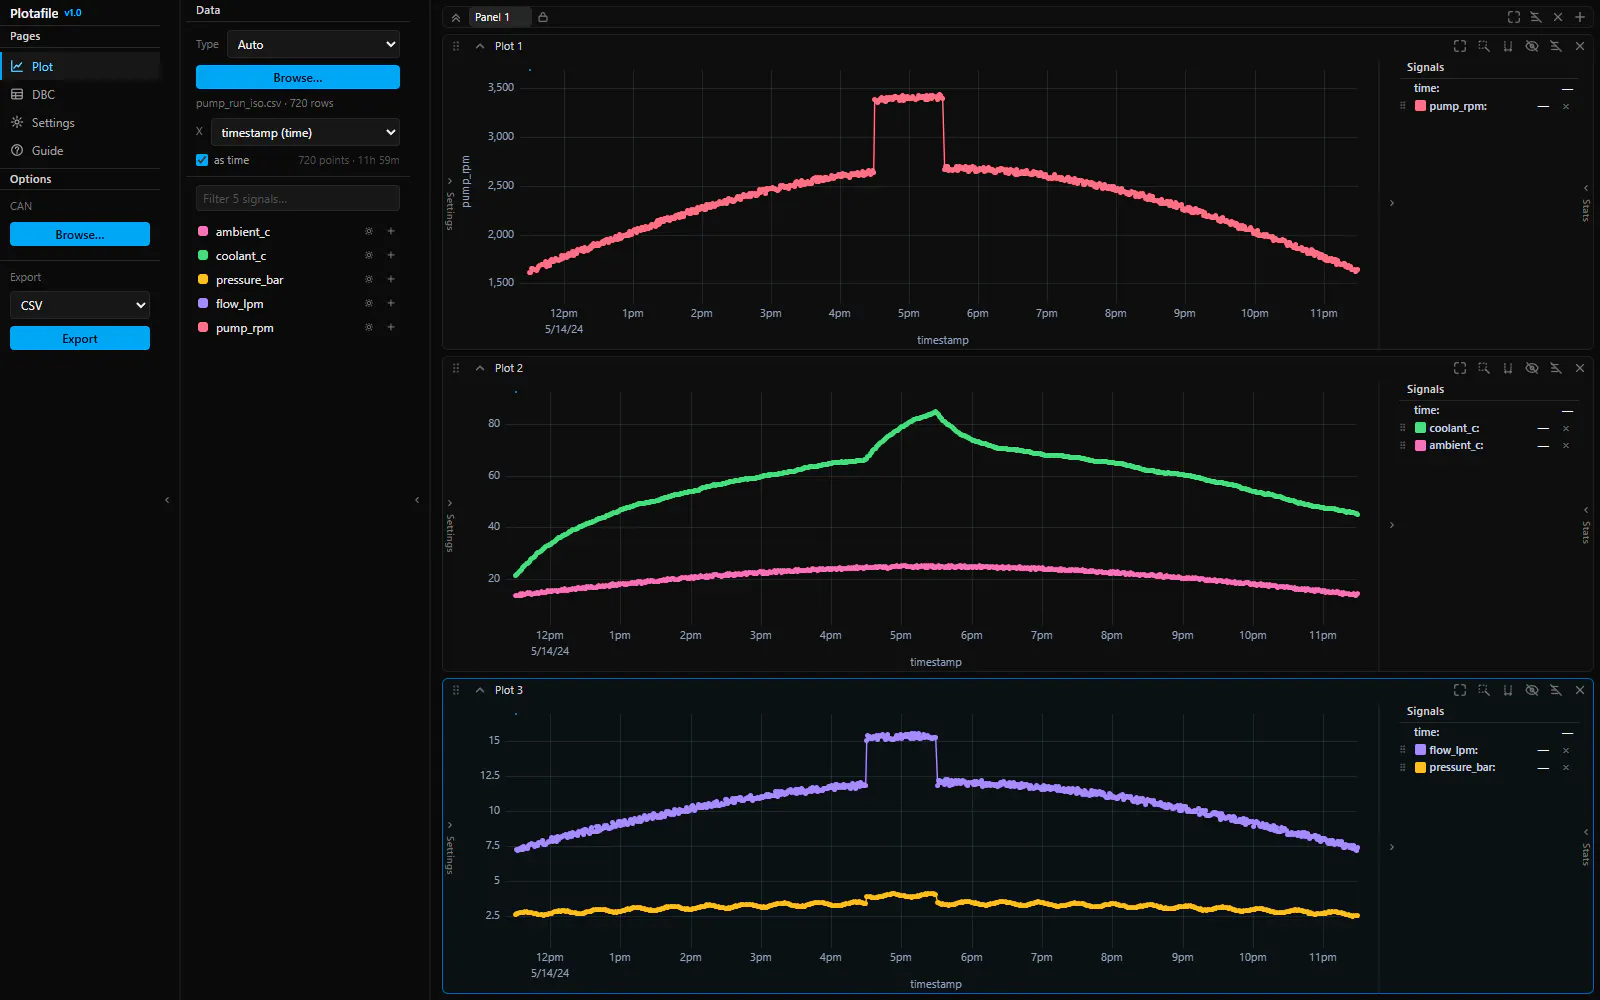Toggle signal visibility eye in Plot 3
Image resolution: width=1600 pixels, height=1000 pixels.
(1532, 690)
